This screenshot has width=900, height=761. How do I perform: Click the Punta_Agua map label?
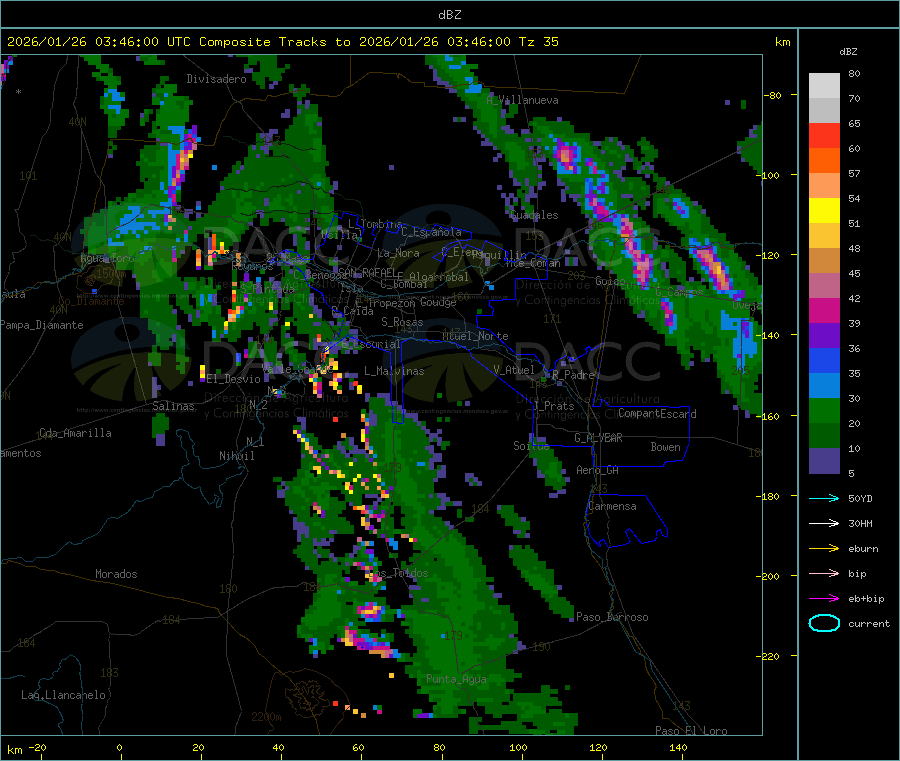(x=456, y=680)
